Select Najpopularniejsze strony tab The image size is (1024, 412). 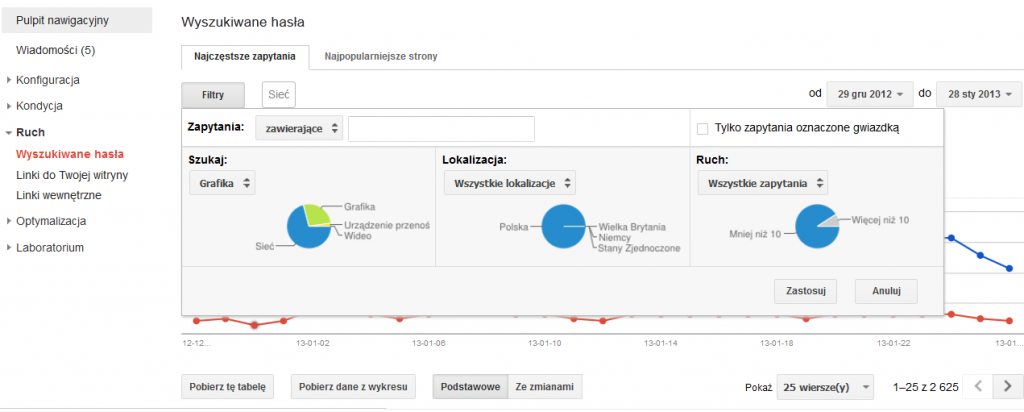pos(380,57)
